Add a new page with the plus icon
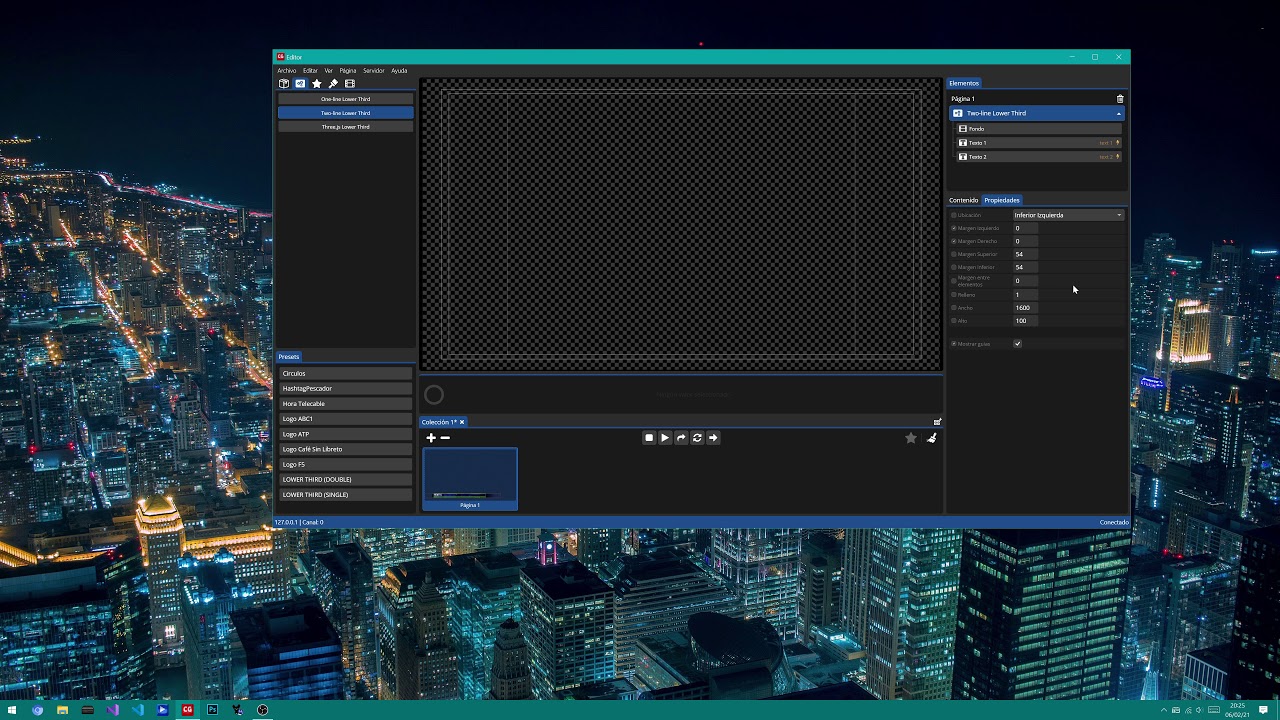 pyautogui.click(x=431, y=438)
